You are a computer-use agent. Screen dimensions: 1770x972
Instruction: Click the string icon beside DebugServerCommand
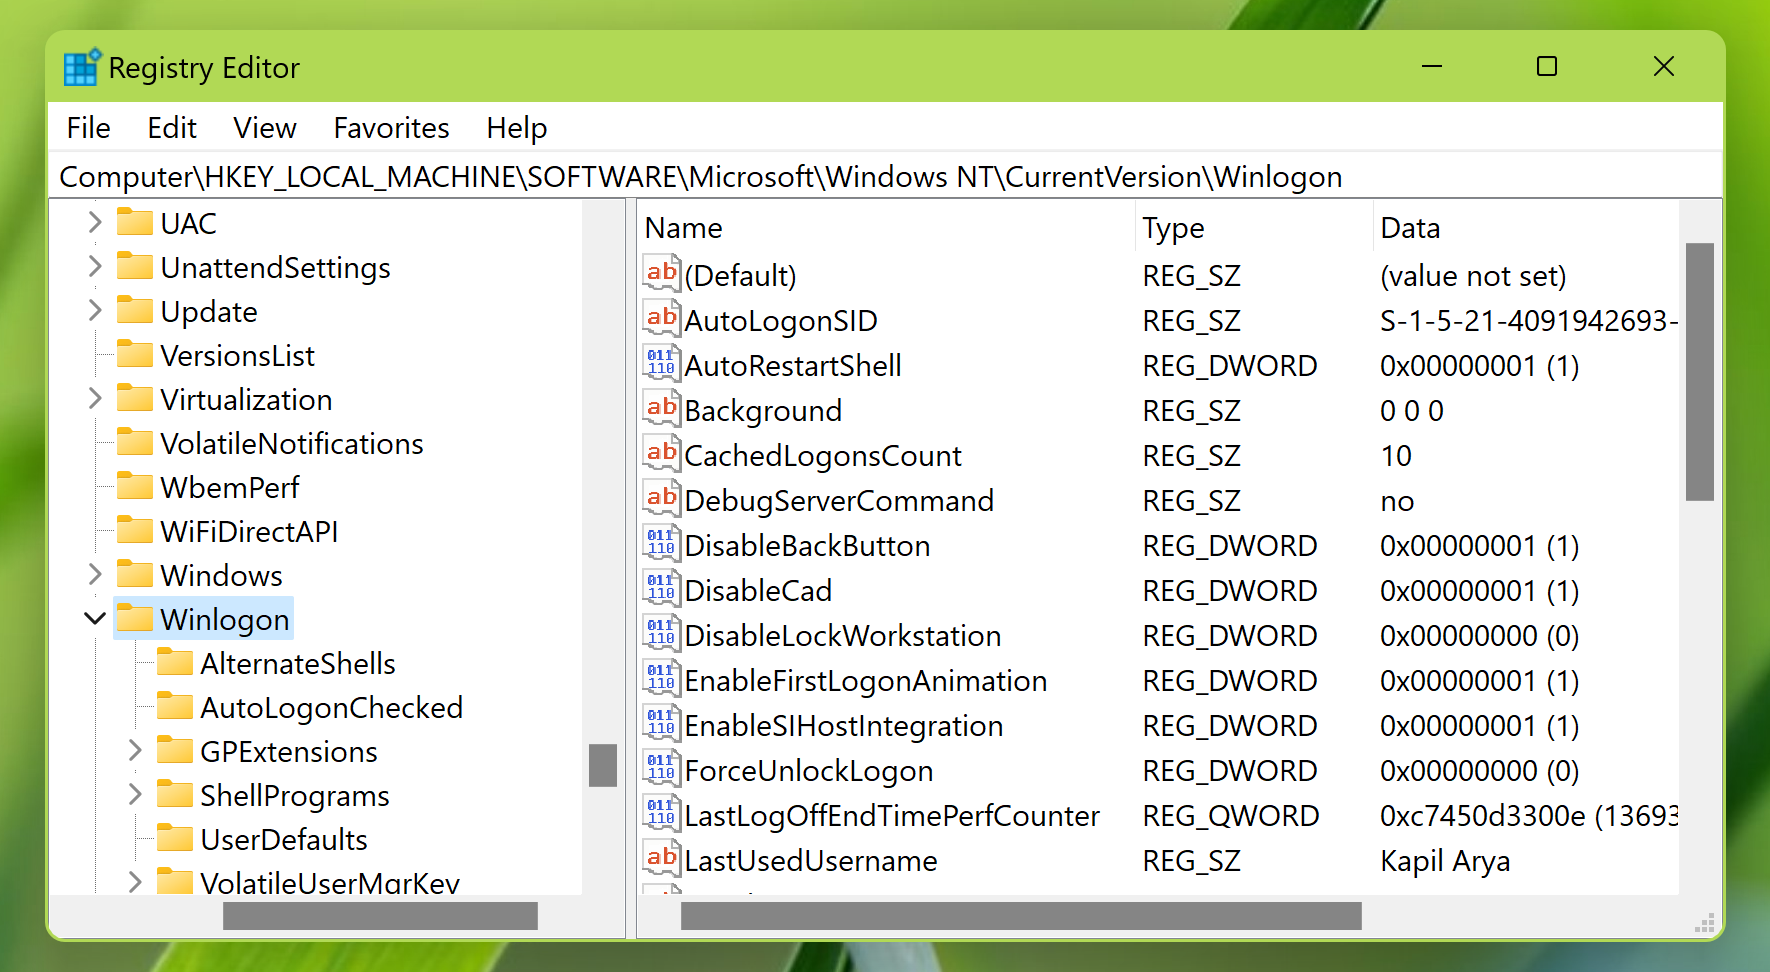click(x=661, y=498)
